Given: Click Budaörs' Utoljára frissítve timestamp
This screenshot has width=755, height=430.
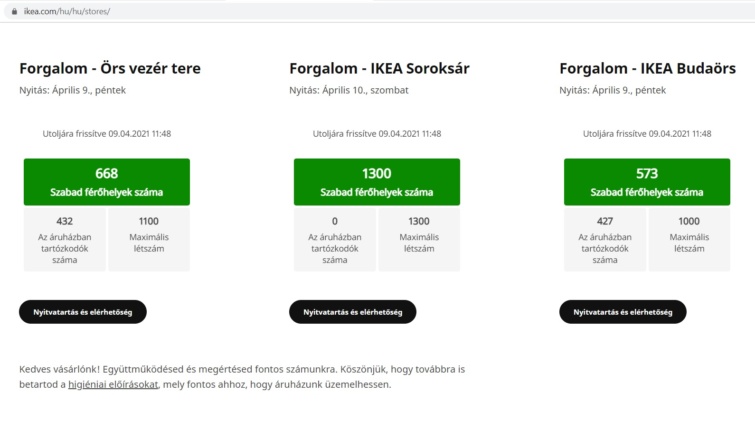Looking at the screenshot, I should tap(647, 133).
